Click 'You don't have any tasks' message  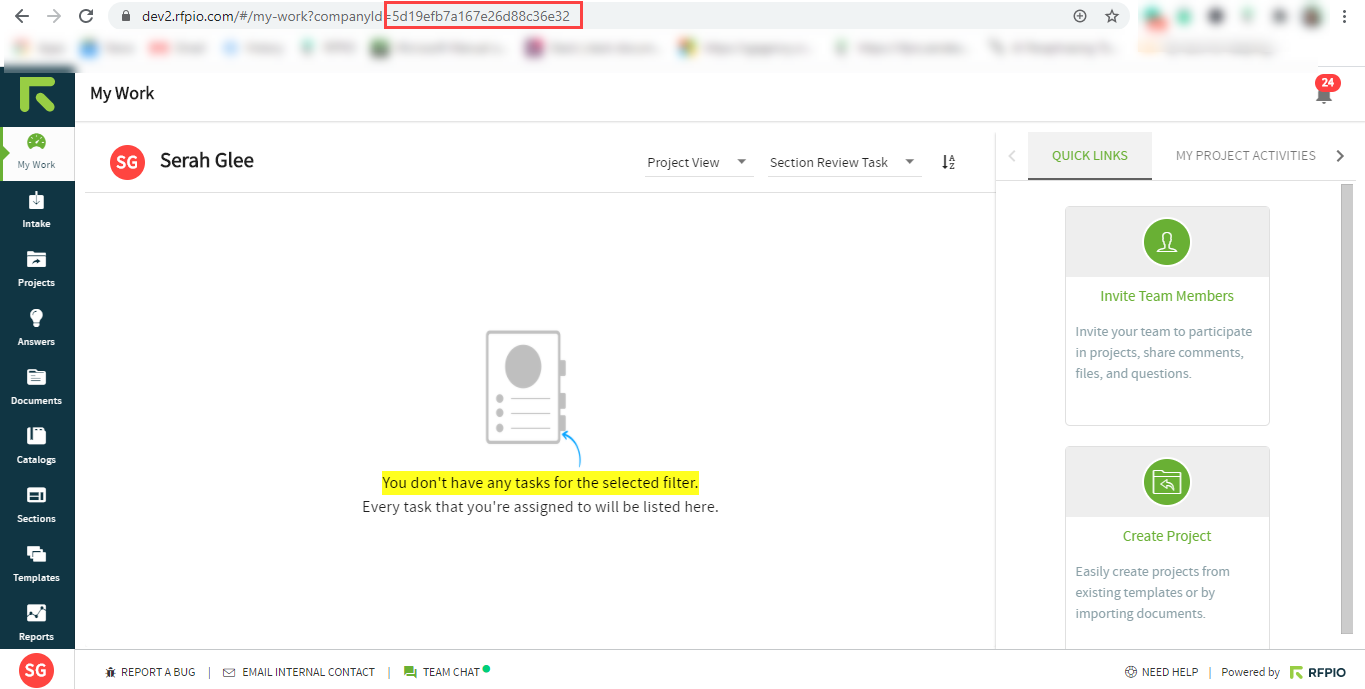coord(540,483)
